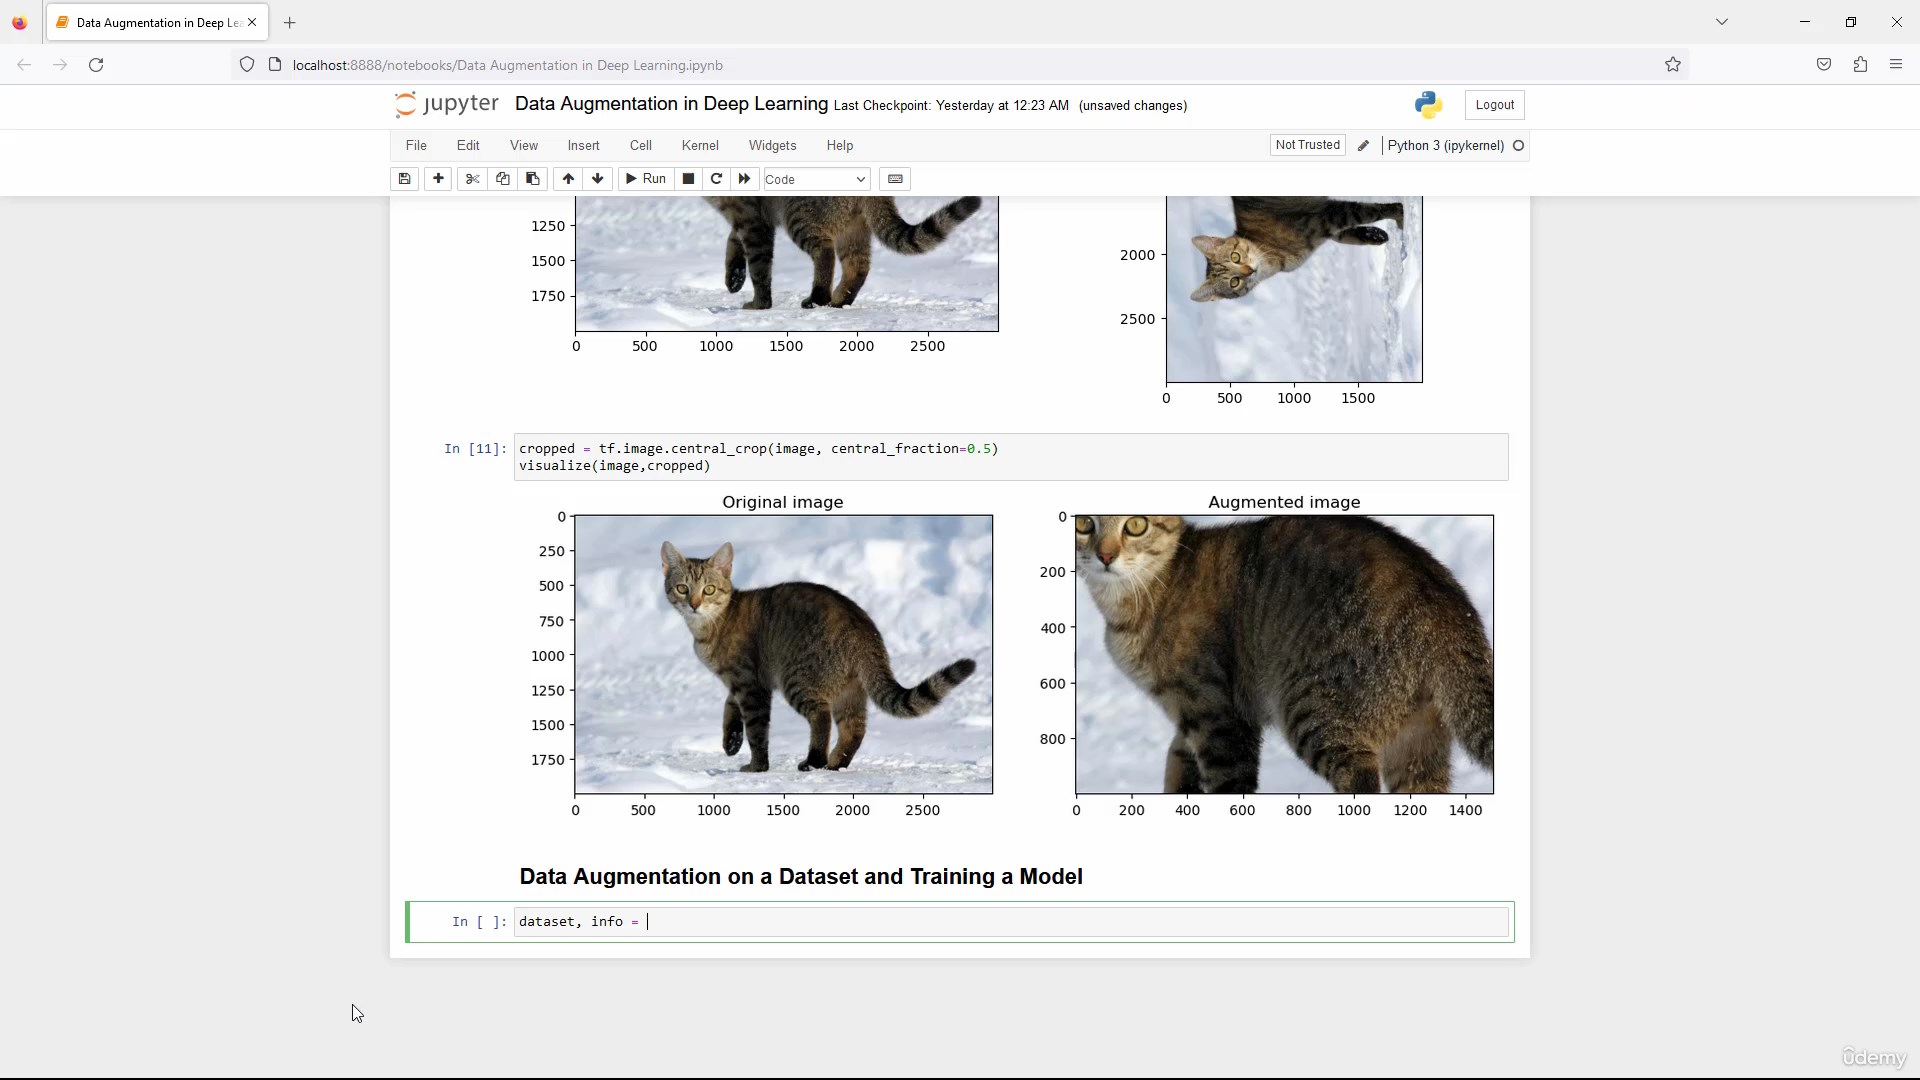Copy selected cells icon
Image resolution: width=1920 pixels, height=1080 pixels.
pos(503,179)
